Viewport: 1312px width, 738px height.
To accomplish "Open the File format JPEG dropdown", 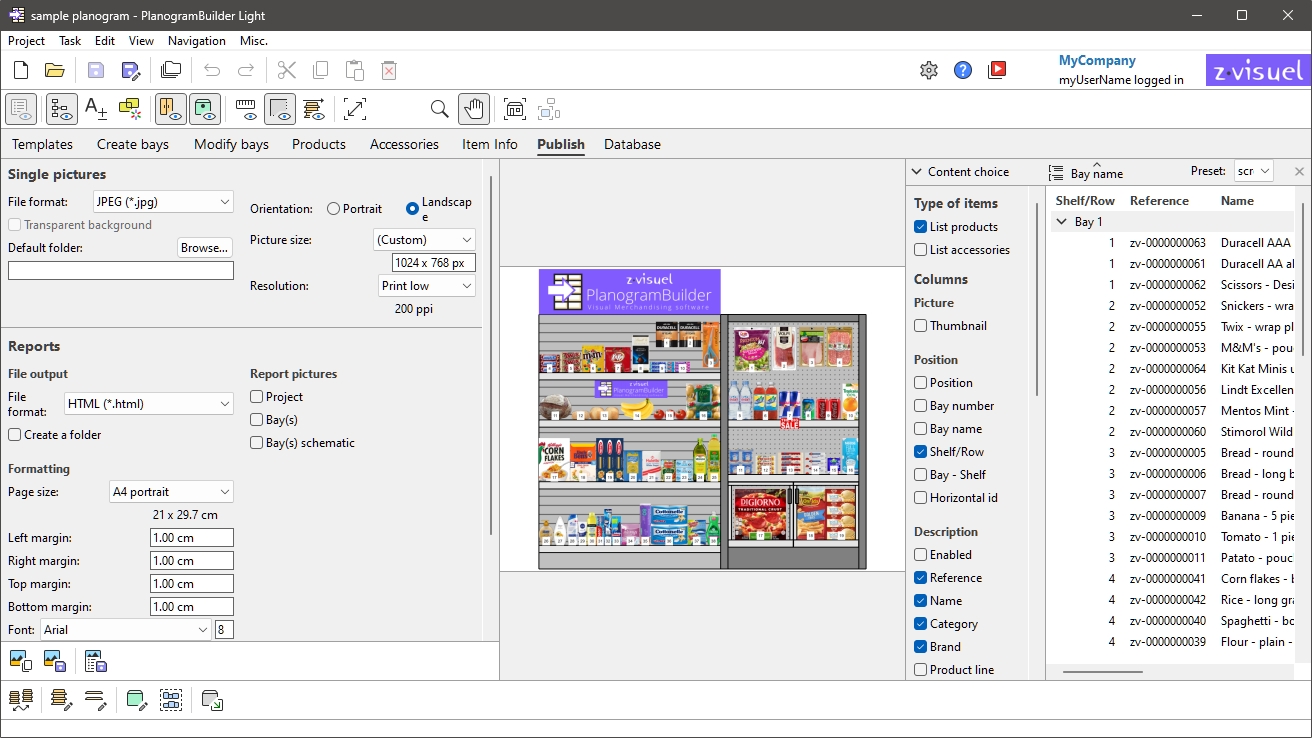I will click(163, 202).
